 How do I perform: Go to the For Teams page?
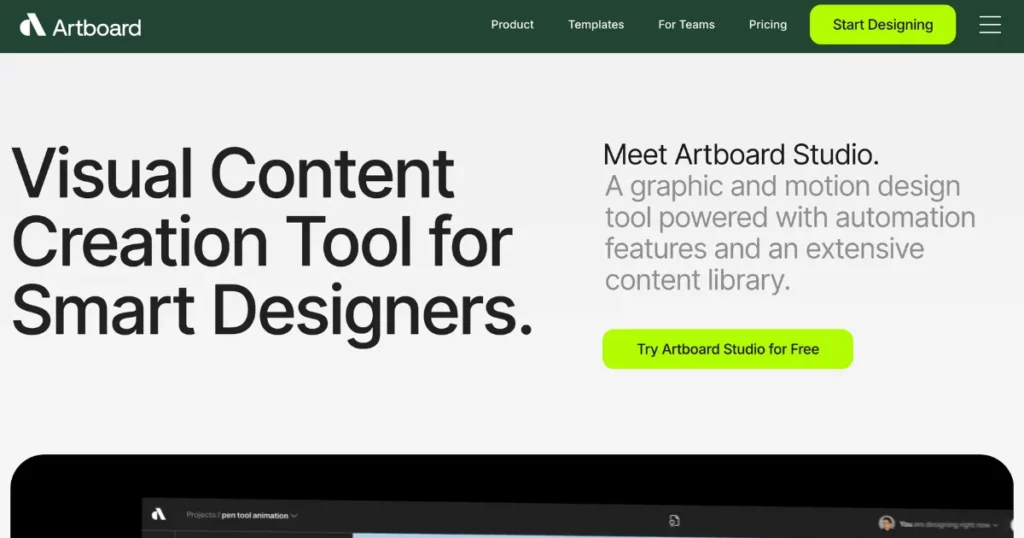(686, 25)
